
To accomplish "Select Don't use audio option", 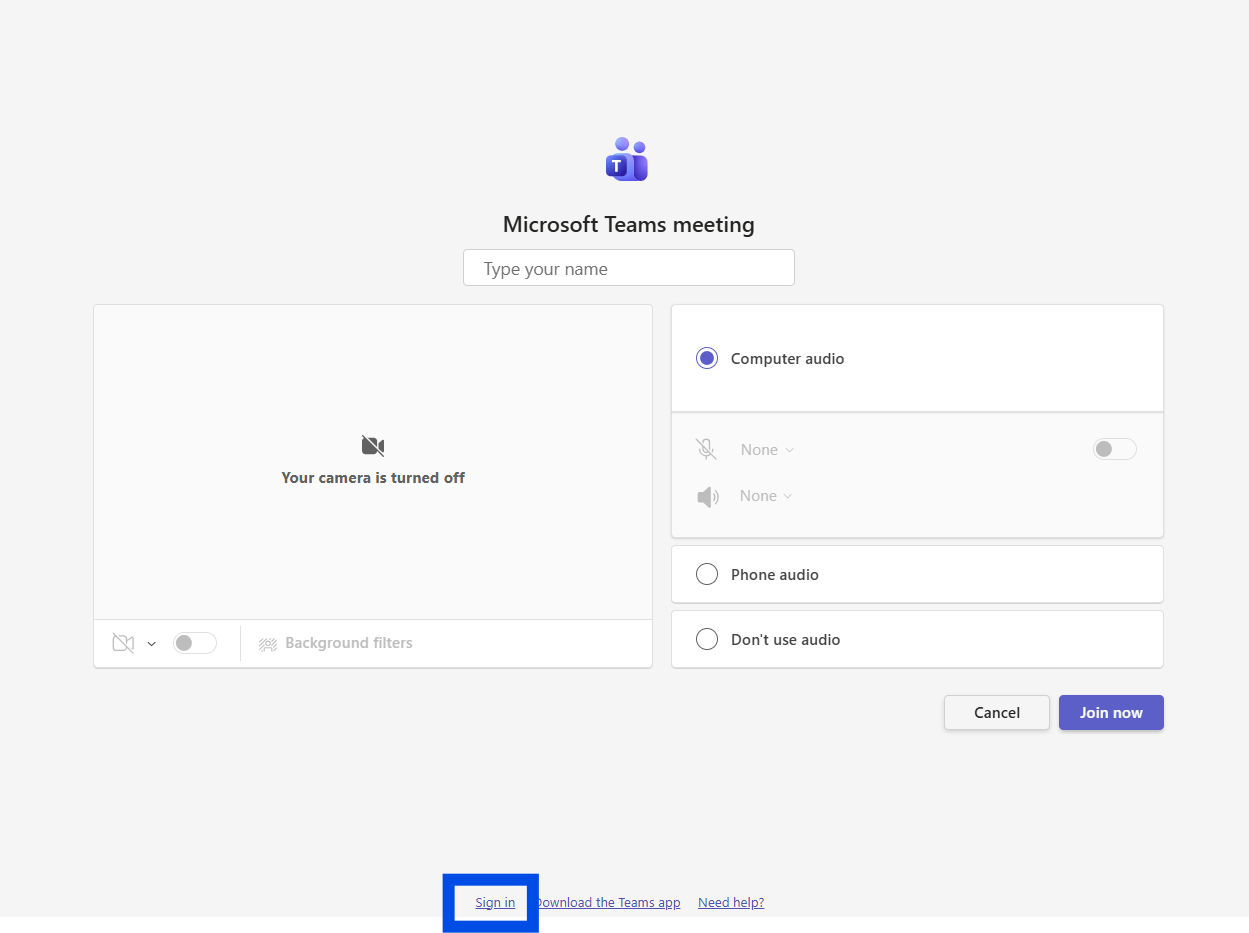I will (707, 639).
